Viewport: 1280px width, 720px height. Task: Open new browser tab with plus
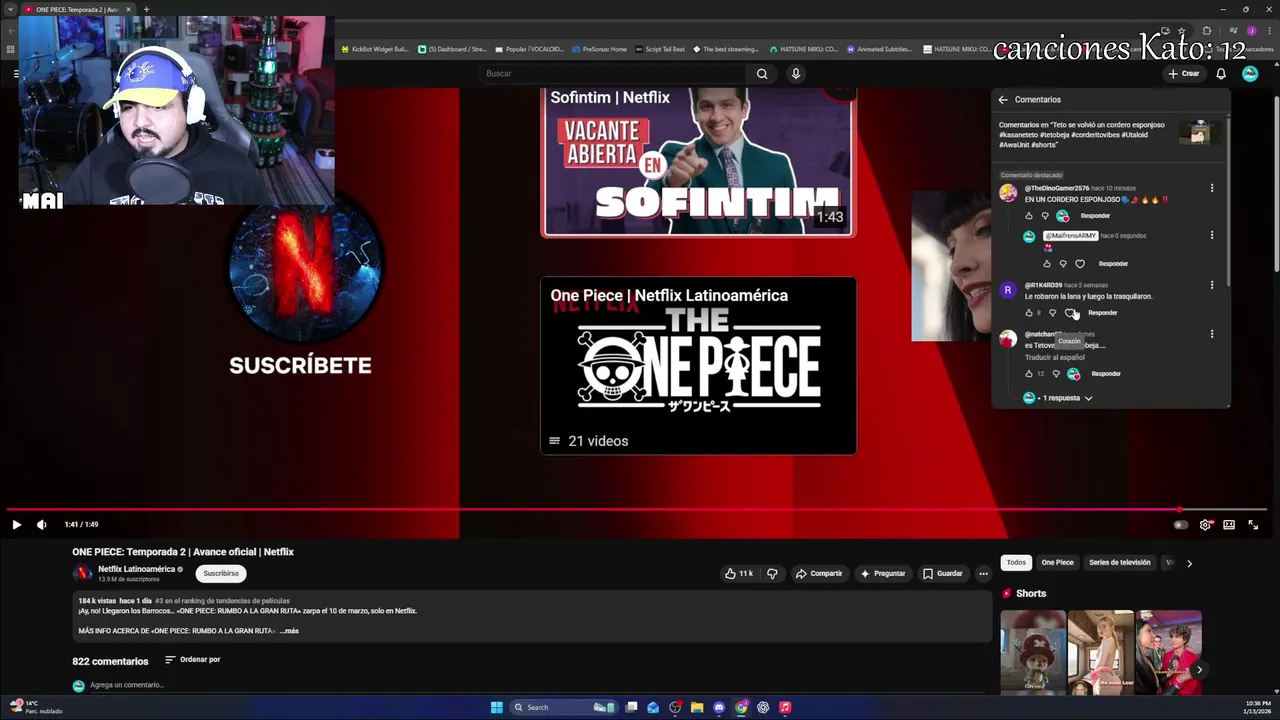coord(146,9)
